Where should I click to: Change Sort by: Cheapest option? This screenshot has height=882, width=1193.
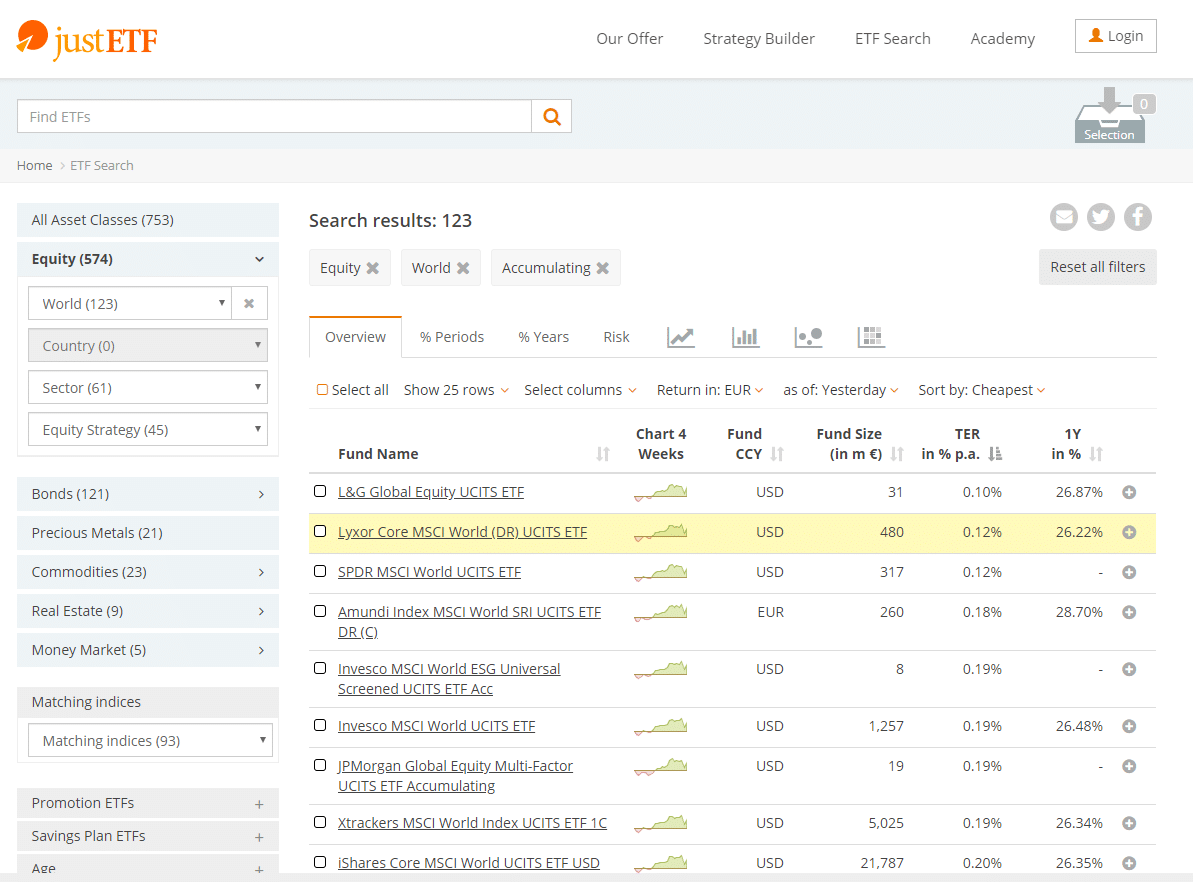(981, 390)
